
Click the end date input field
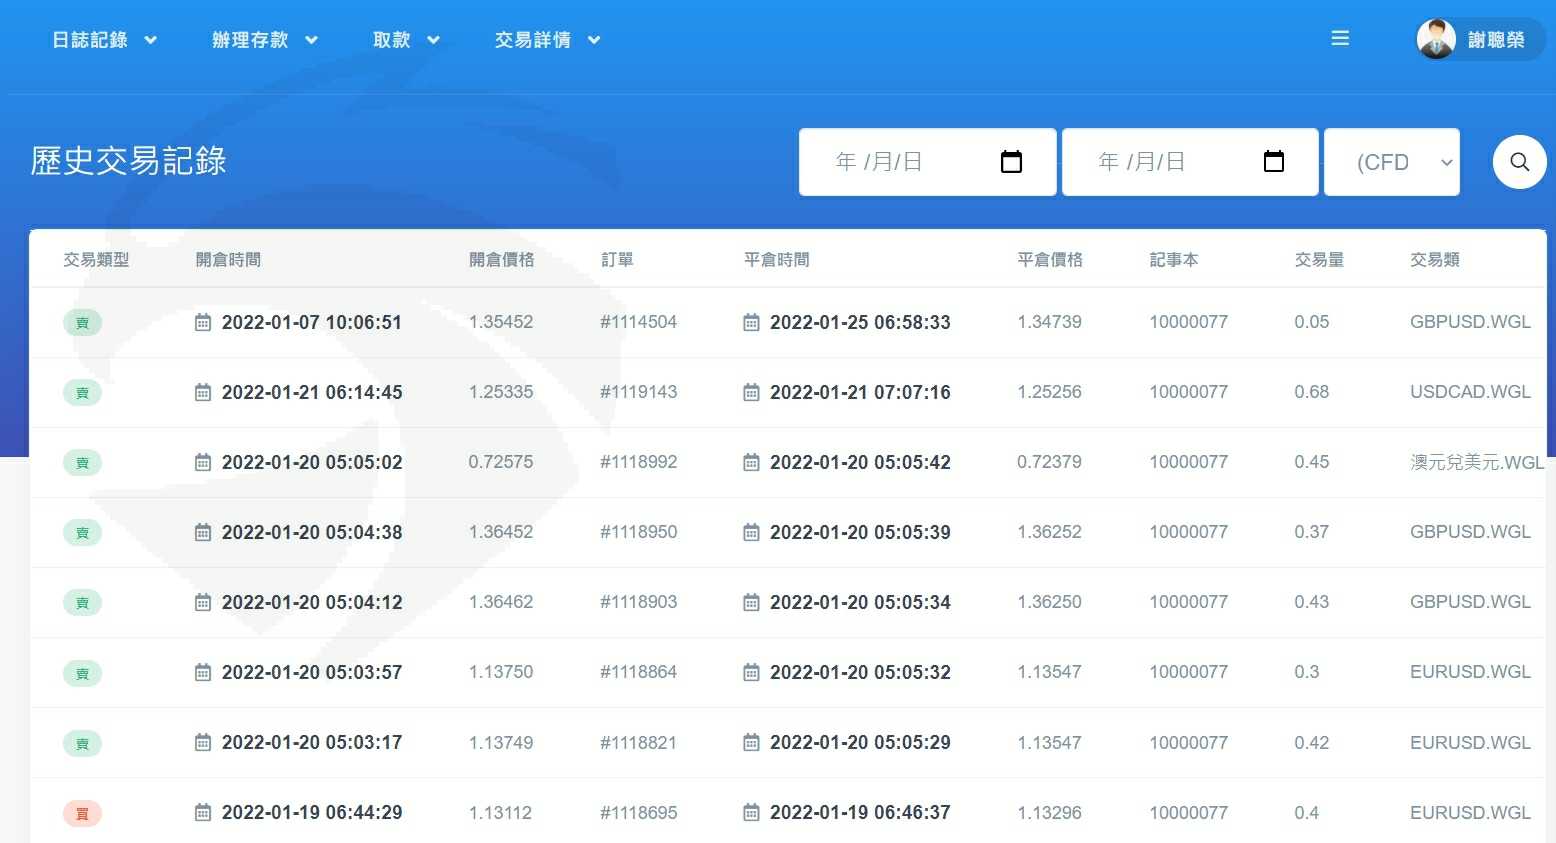coord(1160,162)
